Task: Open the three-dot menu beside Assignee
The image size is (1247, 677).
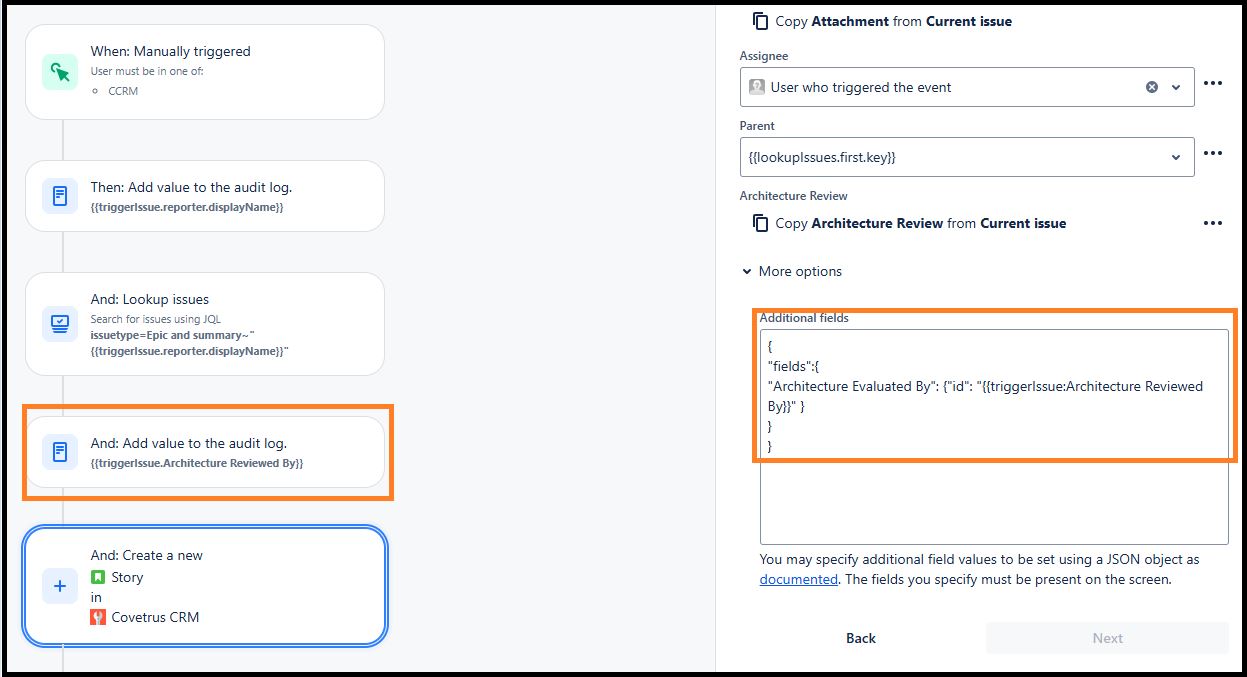Action: (x=1213, y=84)
